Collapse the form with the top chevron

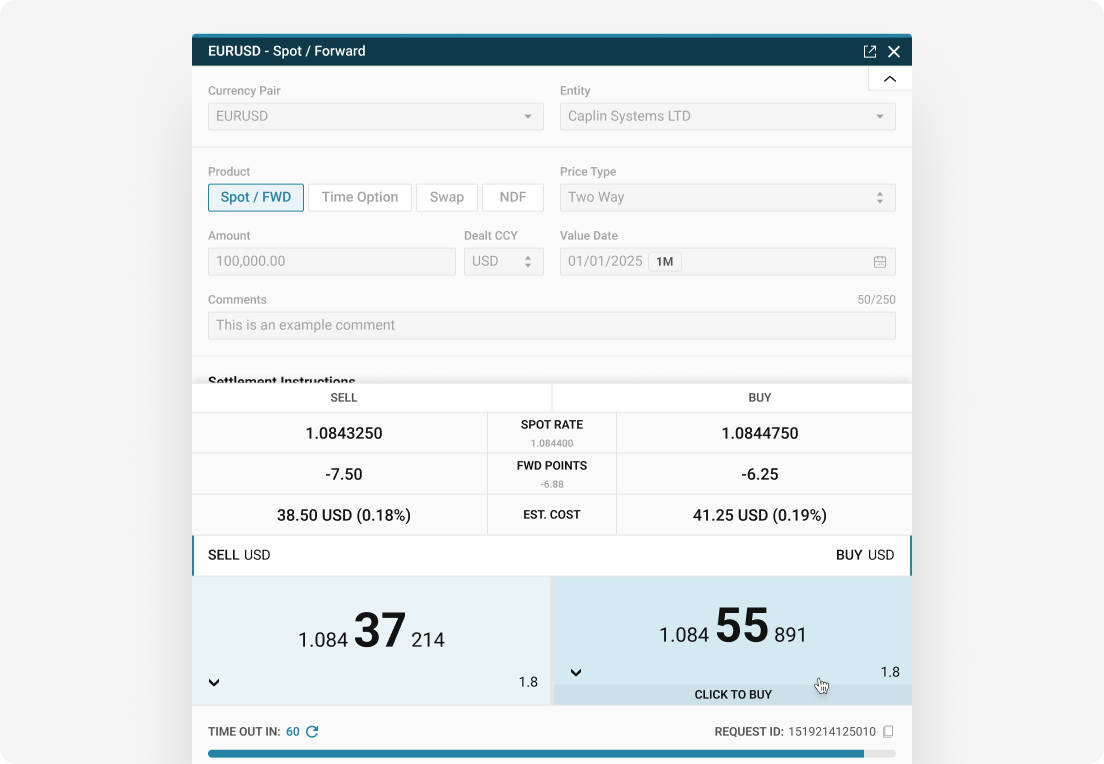coord(890,79)
